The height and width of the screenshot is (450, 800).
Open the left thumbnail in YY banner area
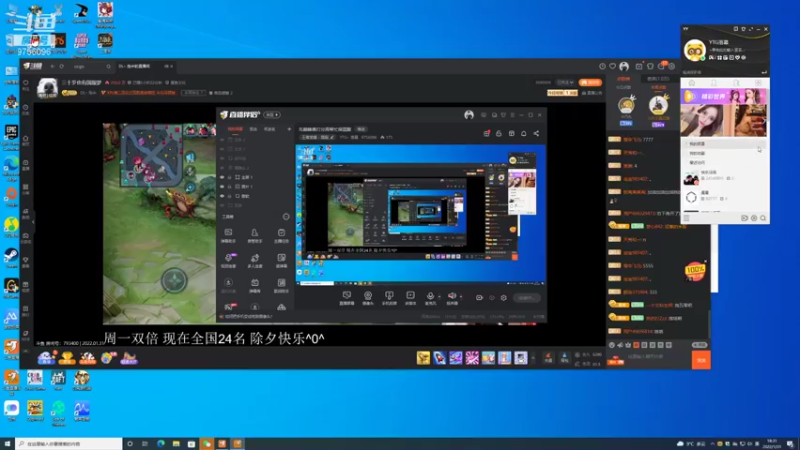(x=702, y=119)
